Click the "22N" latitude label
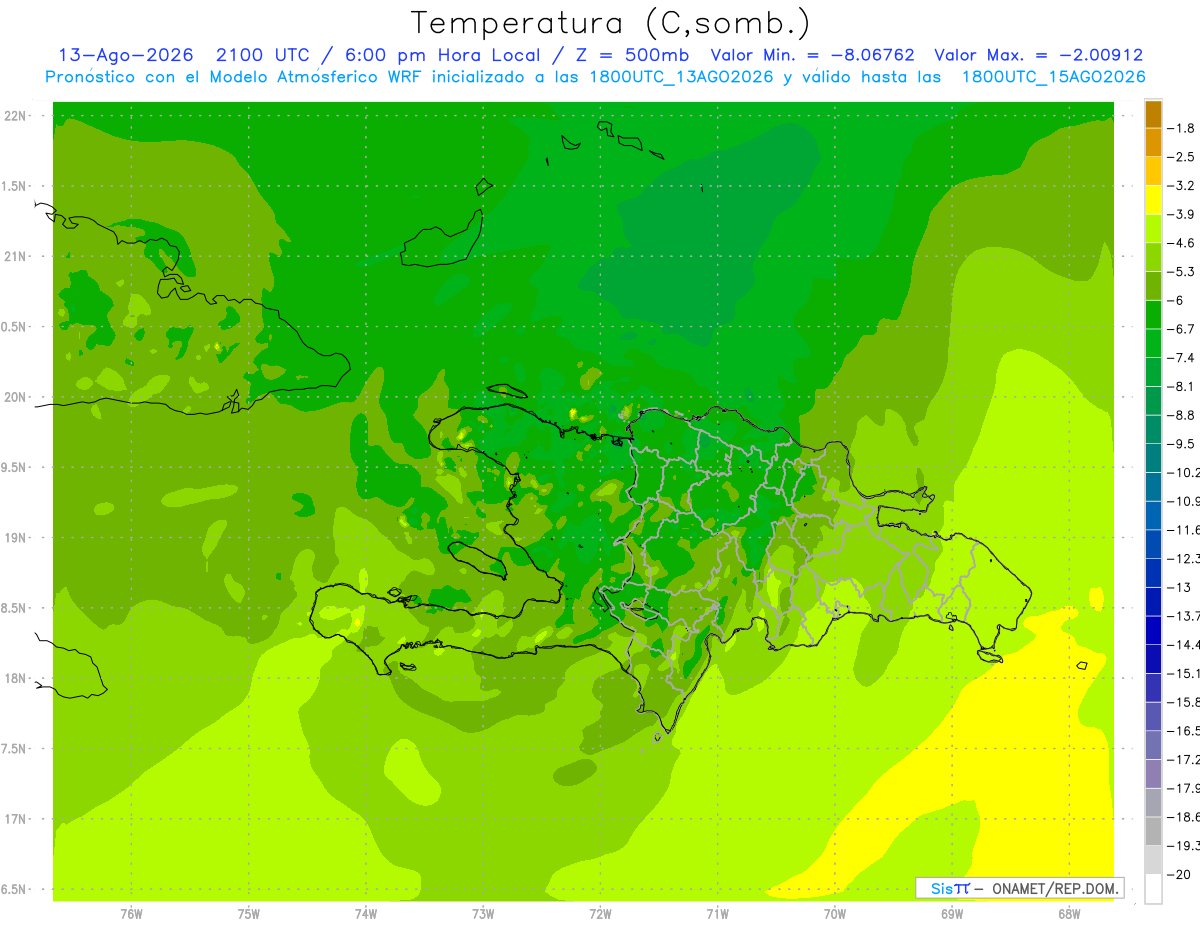1200x927 pixels. point(14,116)
